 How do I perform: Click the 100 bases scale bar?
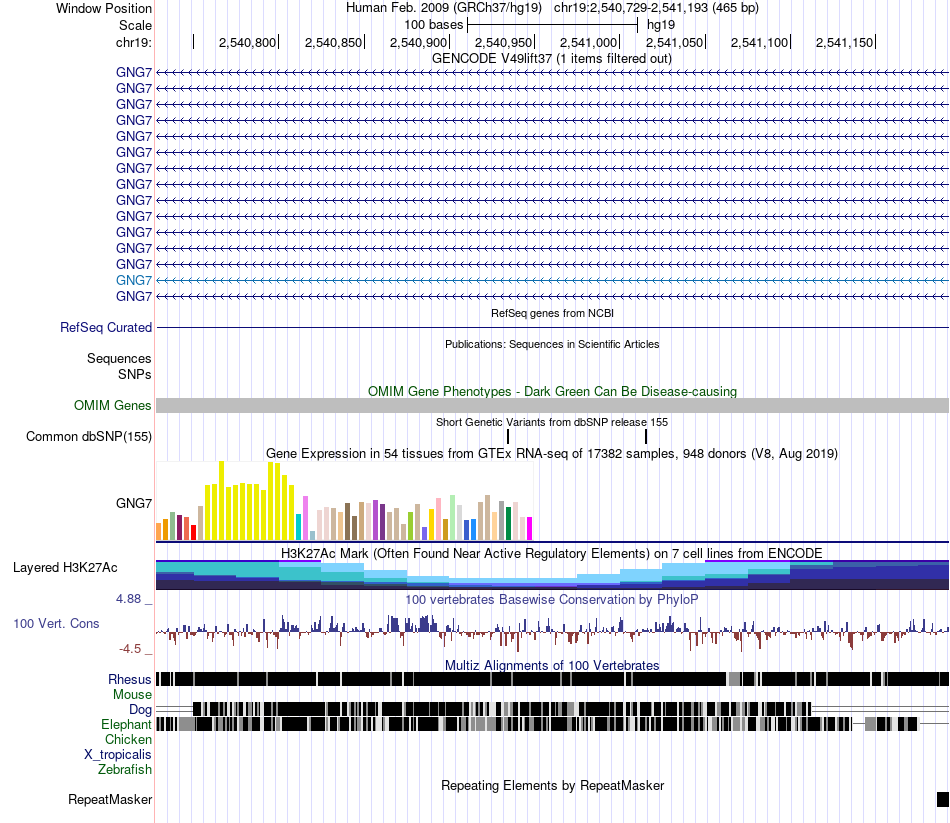coord(553,25)
